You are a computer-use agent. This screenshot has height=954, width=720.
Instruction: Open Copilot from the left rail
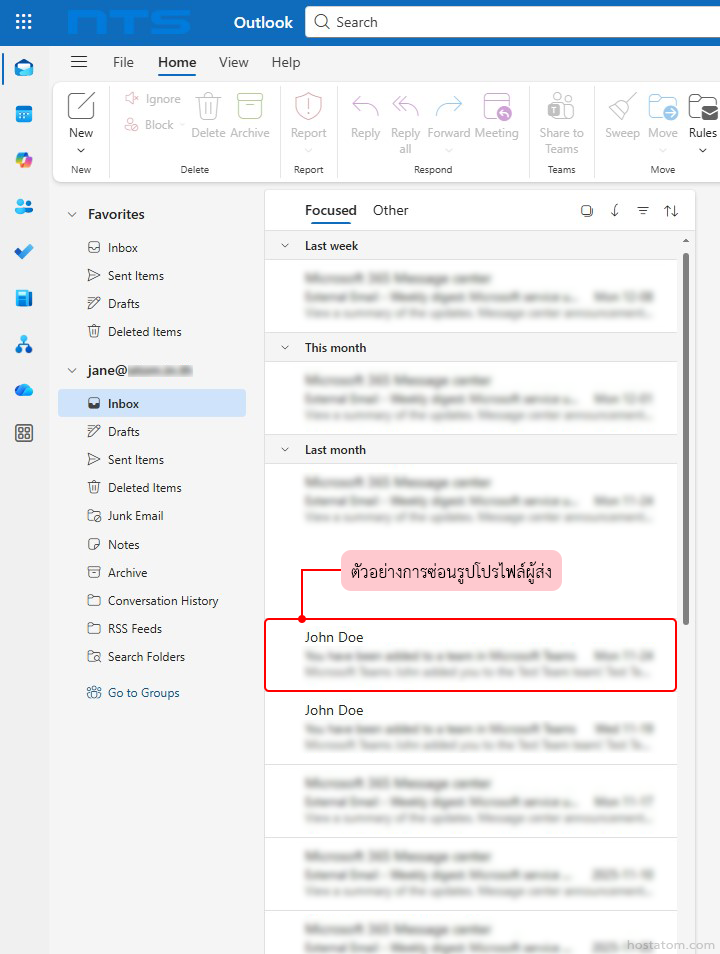24,160
